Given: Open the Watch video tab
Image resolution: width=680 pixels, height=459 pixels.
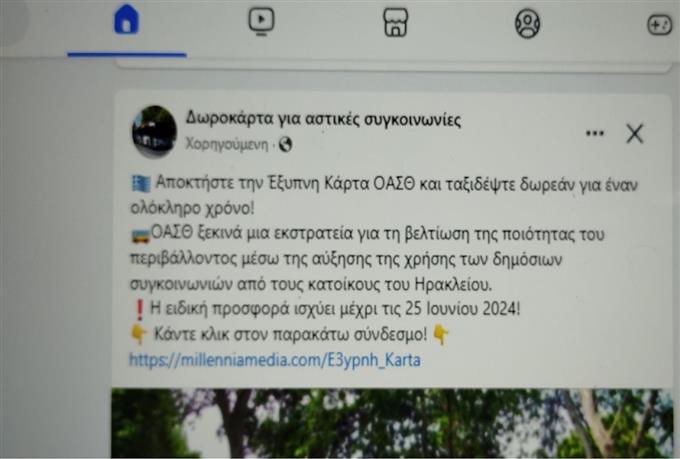Looking at the screenshot, I should click(261, 22).
